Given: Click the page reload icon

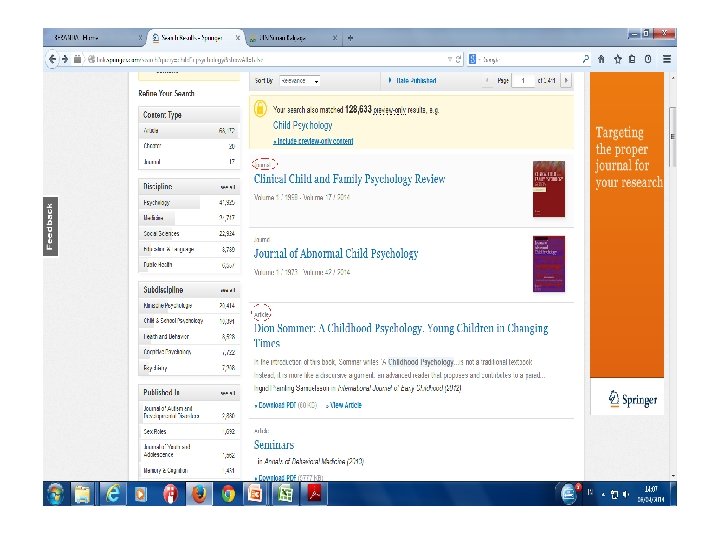Looking at the screenshot, I should click(x=458, y=59).
